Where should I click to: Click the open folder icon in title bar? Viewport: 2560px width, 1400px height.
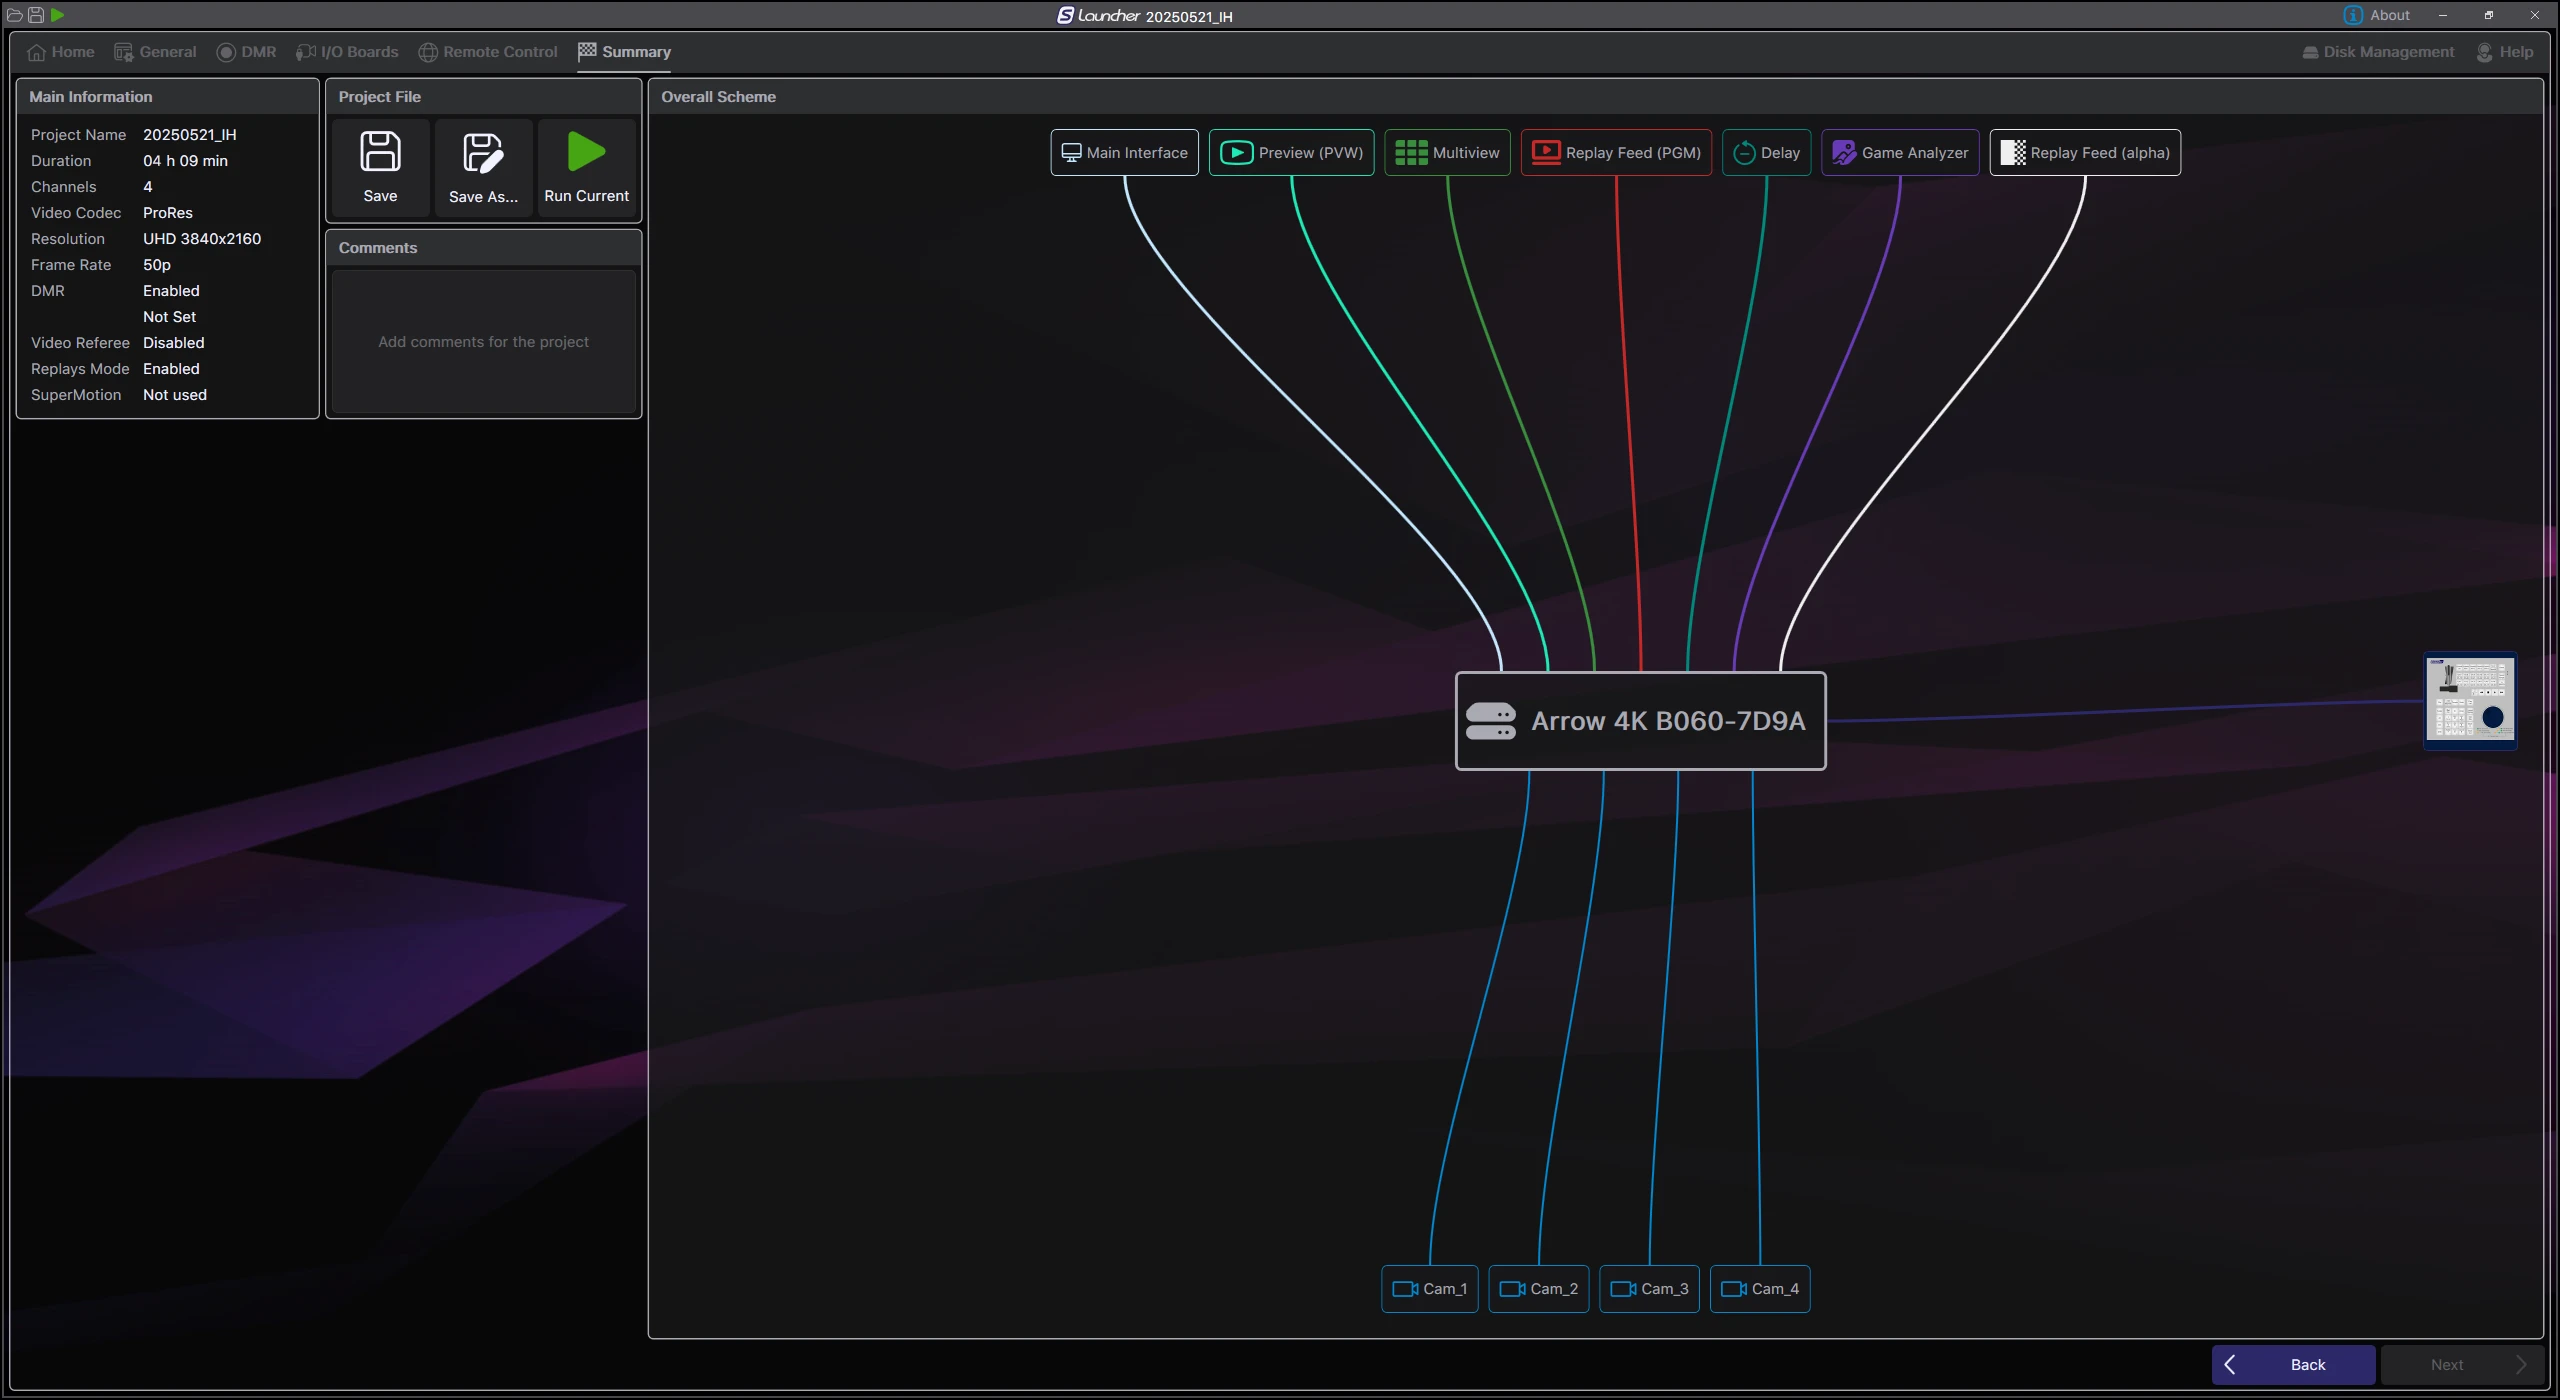click(14, 15)
